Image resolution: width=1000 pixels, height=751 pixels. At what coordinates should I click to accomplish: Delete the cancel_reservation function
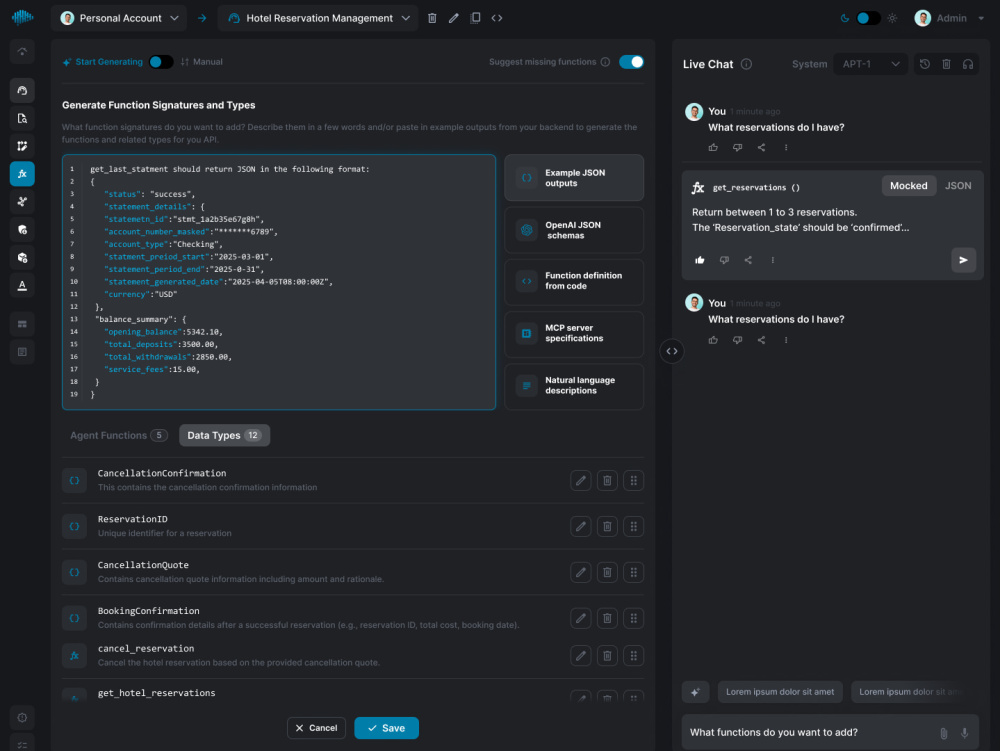coord(607,656)
